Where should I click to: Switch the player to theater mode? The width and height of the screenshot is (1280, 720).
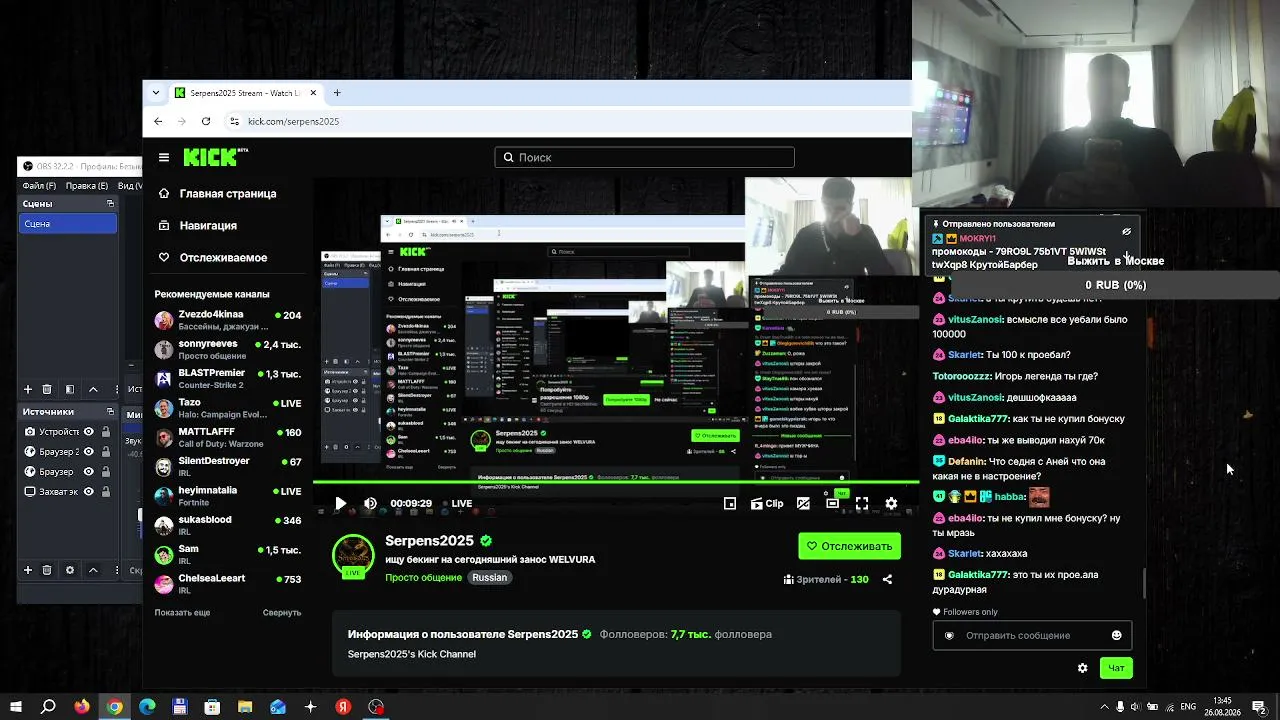point(832,504)
